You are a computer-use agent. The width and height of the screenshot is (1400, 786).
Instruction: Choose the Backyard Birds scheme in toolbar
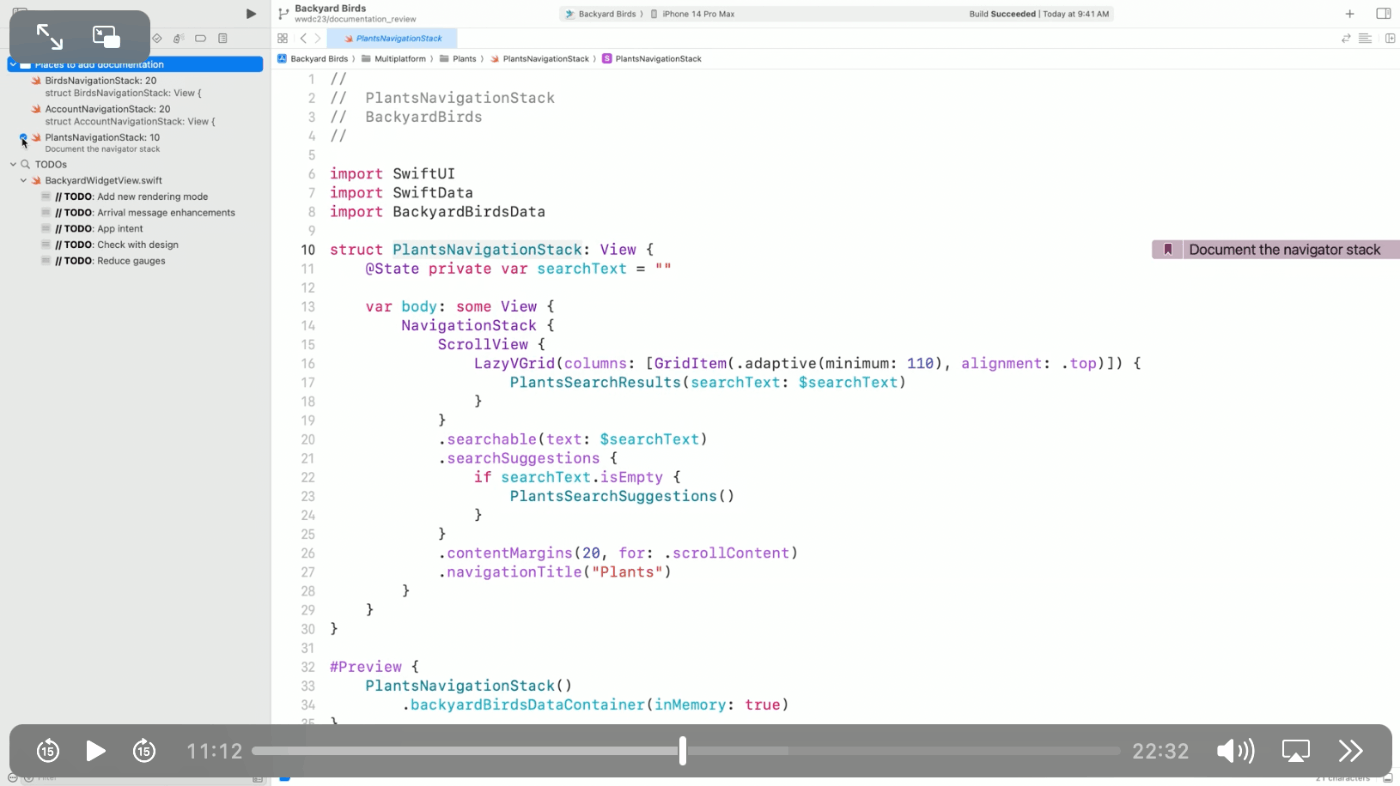tap(601, 14)
